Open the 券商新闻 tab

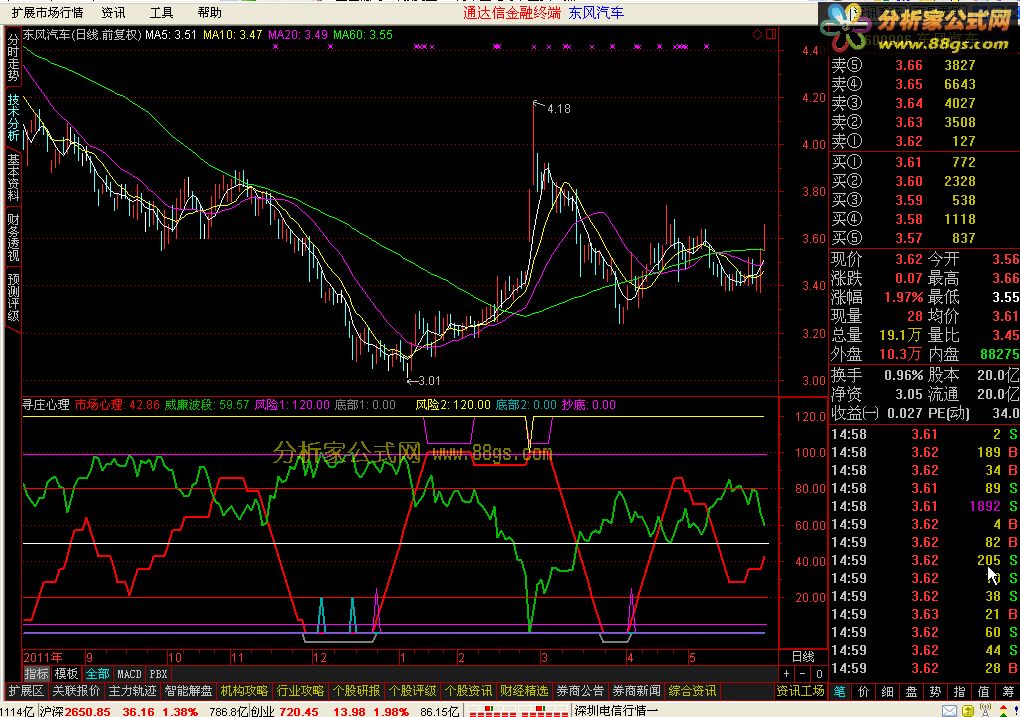(x=636, y=691)
